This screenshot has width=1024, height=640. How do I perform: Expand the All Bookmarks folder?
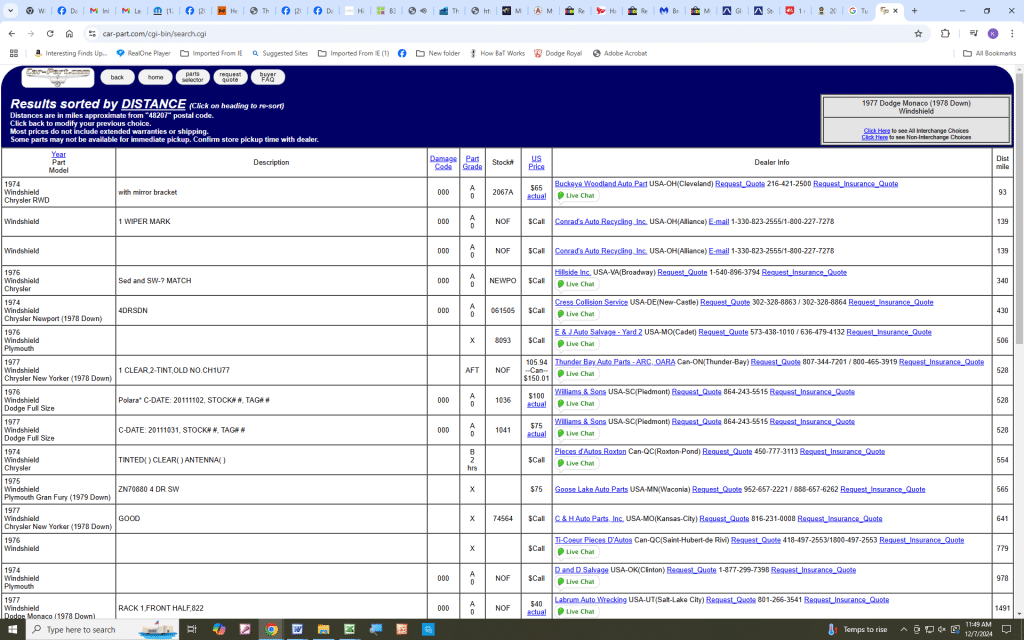coord(989,53)
